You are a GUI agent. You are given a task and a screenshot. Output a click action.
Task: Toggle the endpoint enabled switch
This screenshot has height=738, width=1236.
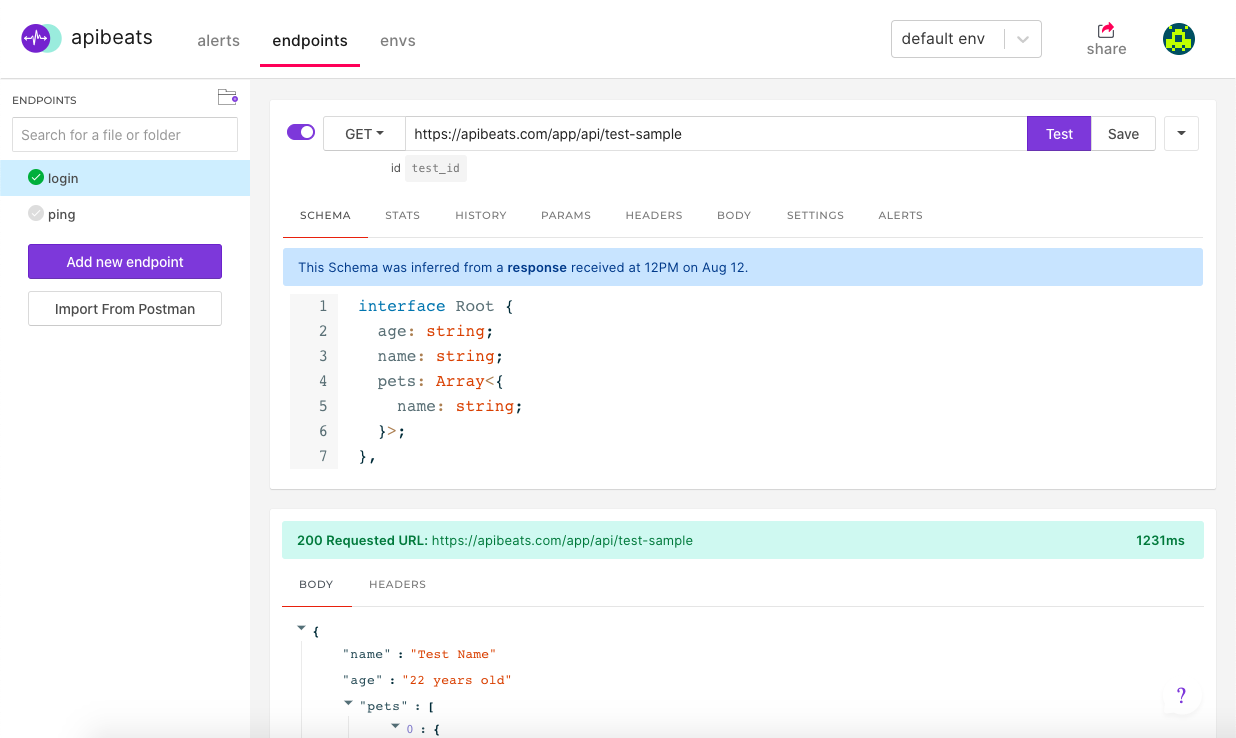[x=301, y=132]
